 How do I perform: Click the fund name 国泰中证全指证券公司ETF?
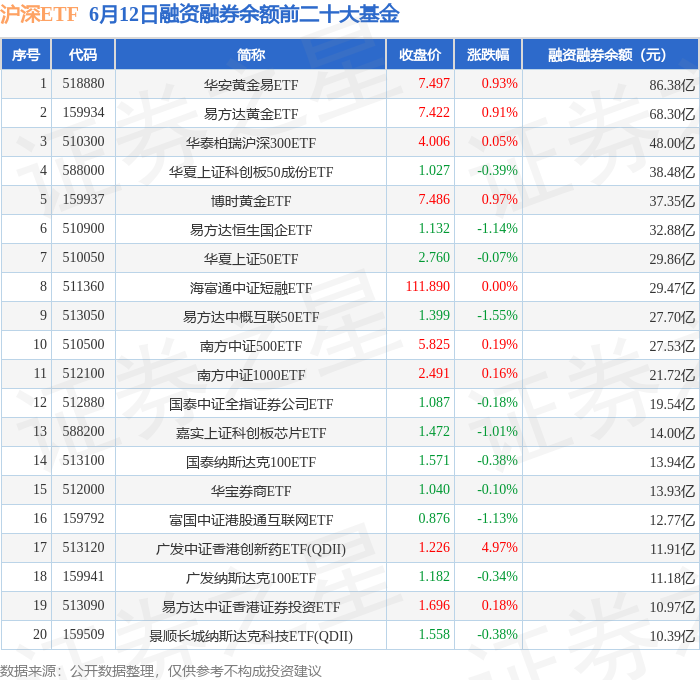tap(251, 404)
